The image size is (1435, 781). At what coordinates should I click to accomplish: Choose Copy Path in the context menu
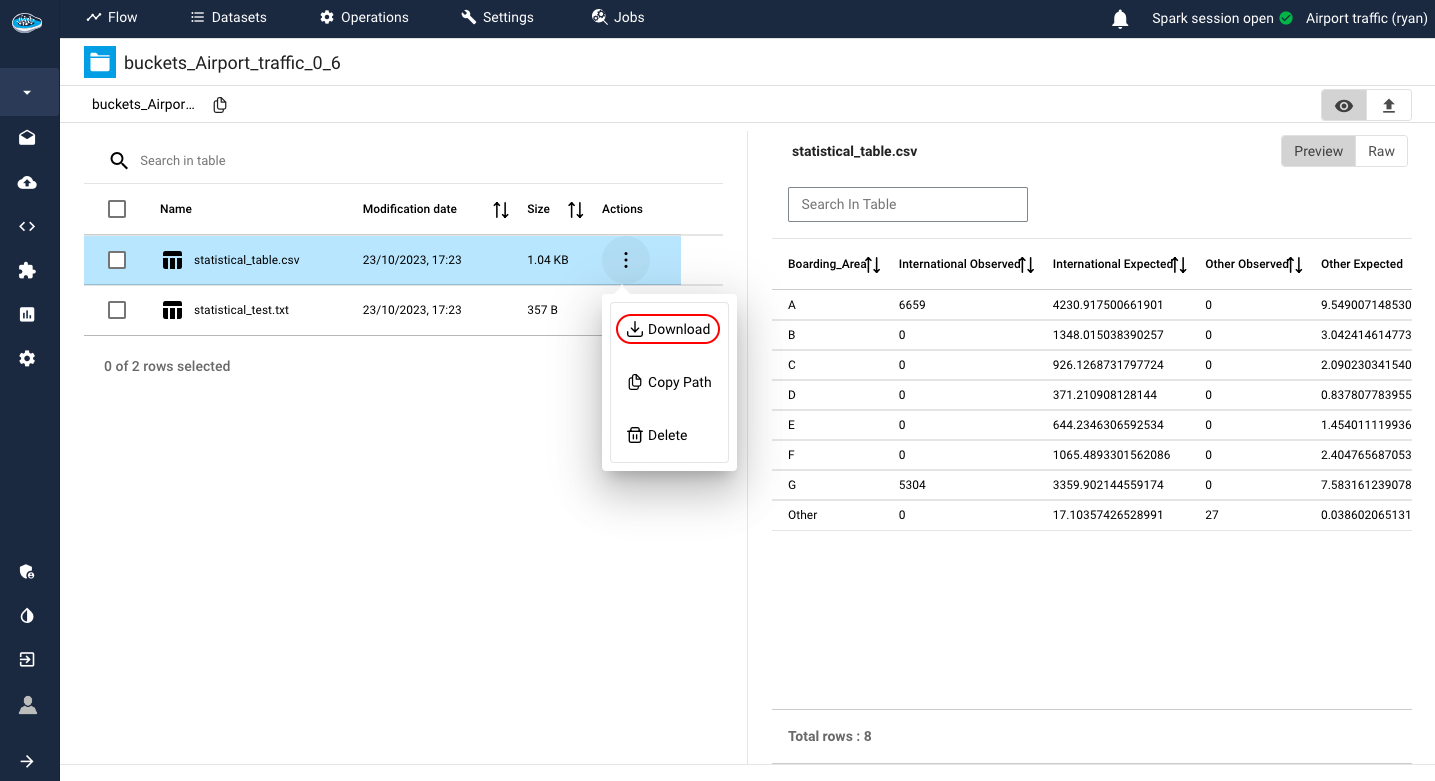pyautogui.click(x=668, y=382)
